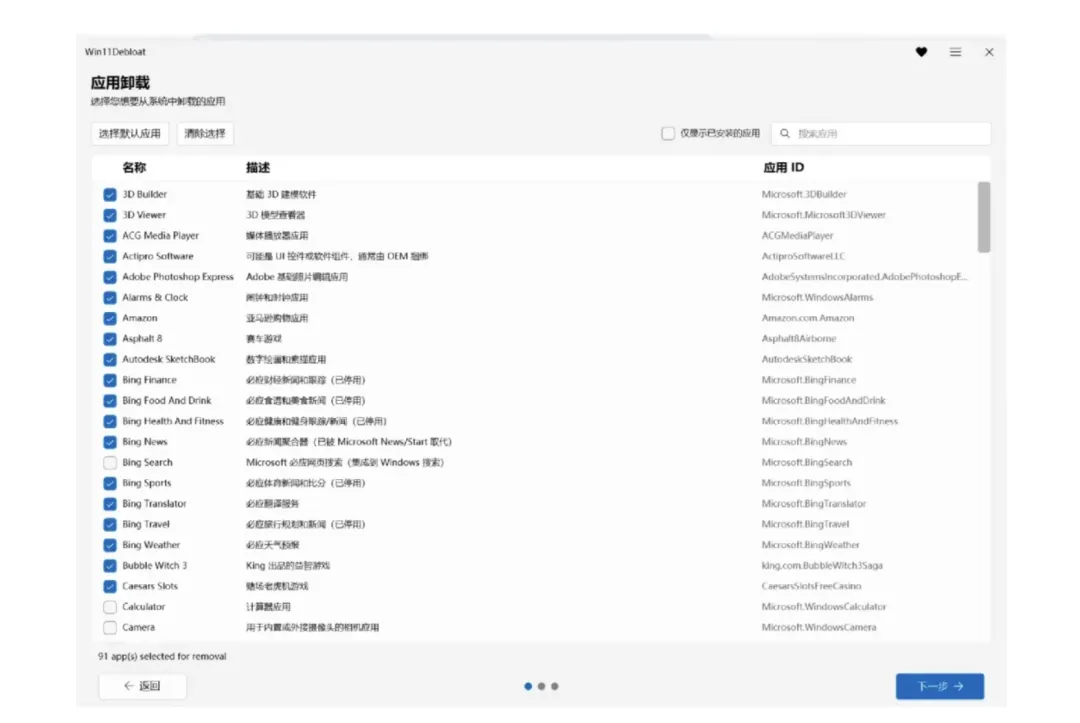
Task: Click Microsoft.WindowsAlarms app ID
Action: point(818,297)
